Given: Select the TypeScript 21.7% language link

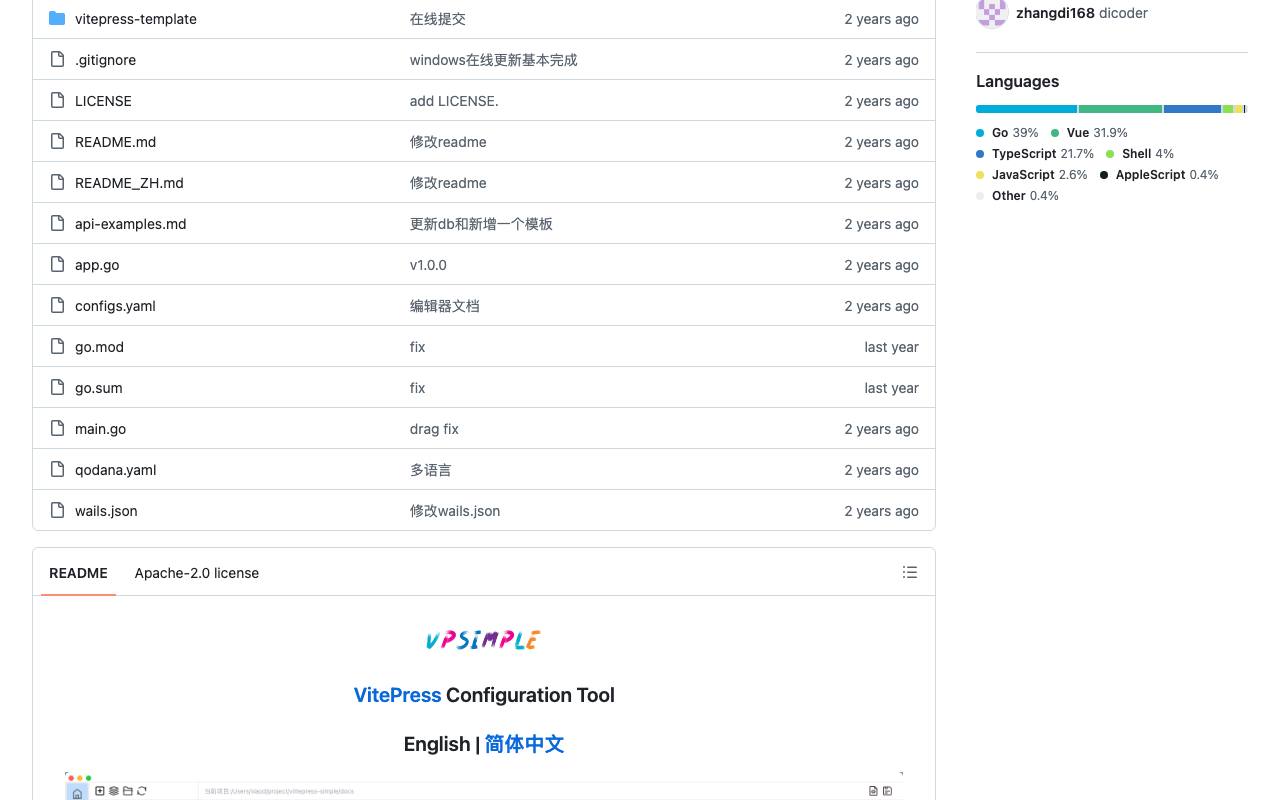Looking at the screenshot, I should [x=1035, y=154].
